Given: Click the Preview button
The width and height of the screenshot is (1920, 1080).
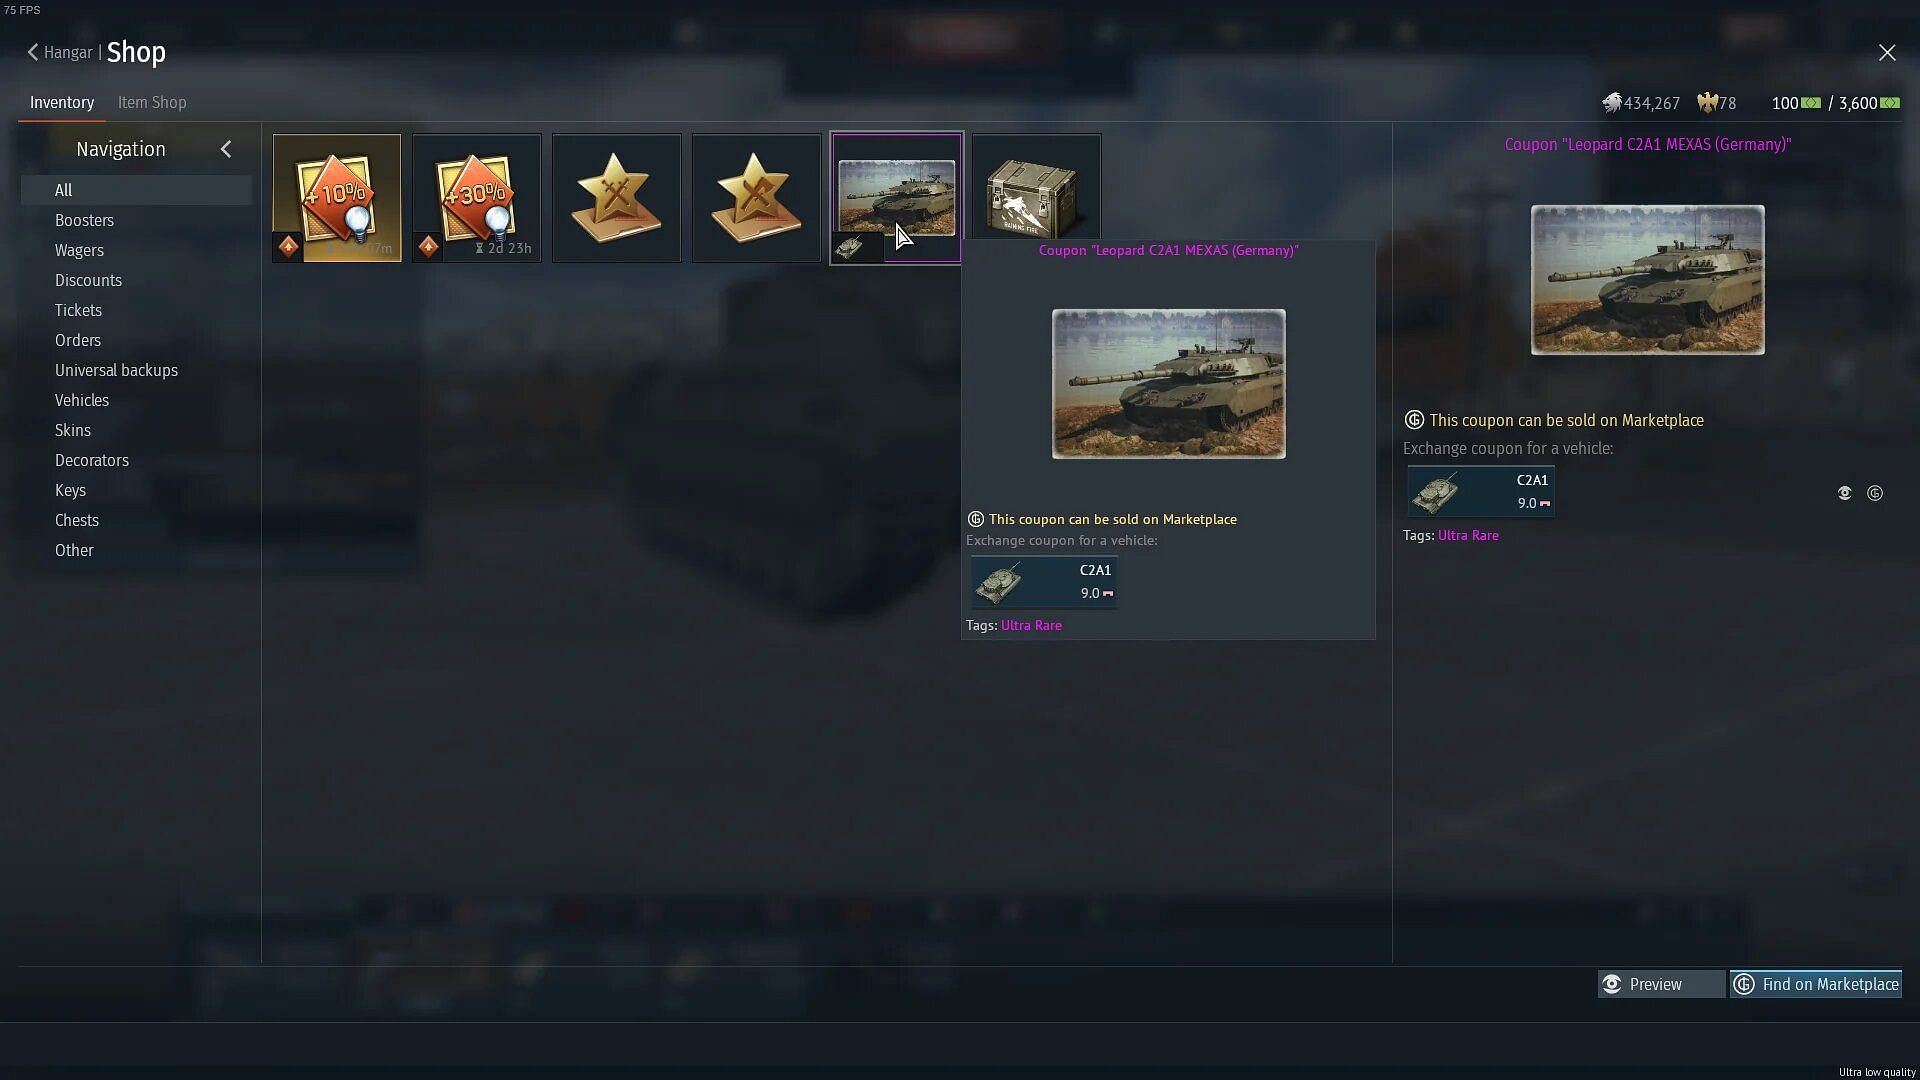Looking at the screenshot, I should click(x=1661, y=984).
